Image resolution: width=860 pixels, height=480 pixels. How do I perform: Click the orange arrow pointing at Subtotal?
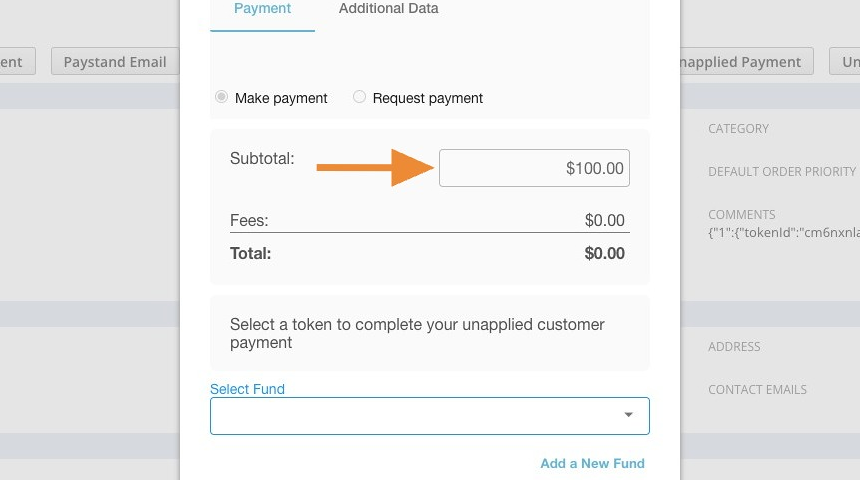coord(376,167)
